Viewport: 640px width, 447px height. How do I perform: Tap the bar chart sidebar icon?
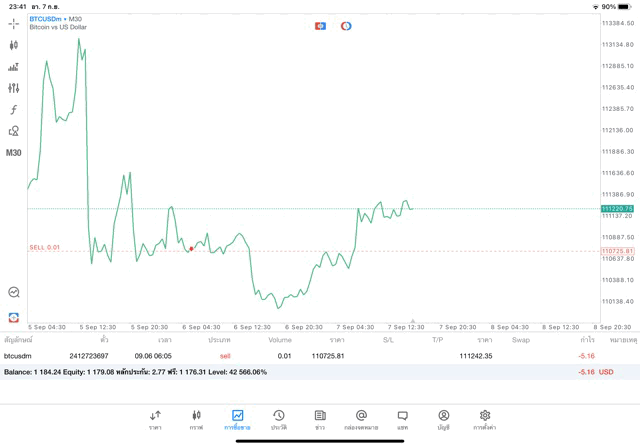pos(13,67)
